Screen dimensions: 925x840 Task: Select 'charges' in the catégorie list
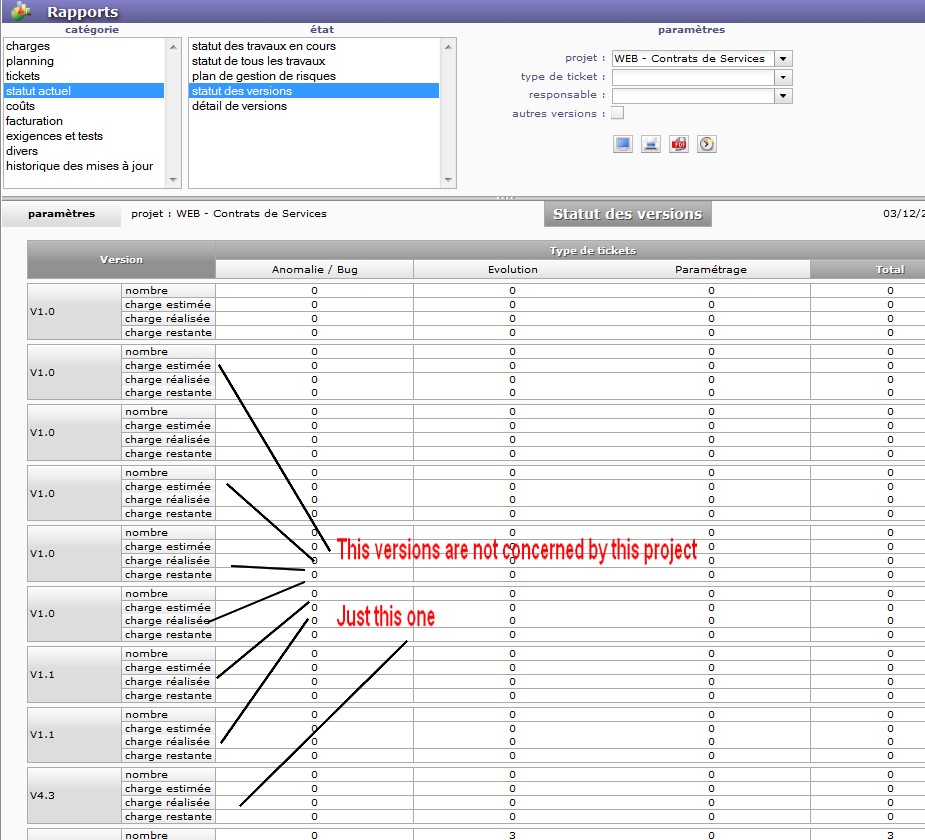point(28,46)
